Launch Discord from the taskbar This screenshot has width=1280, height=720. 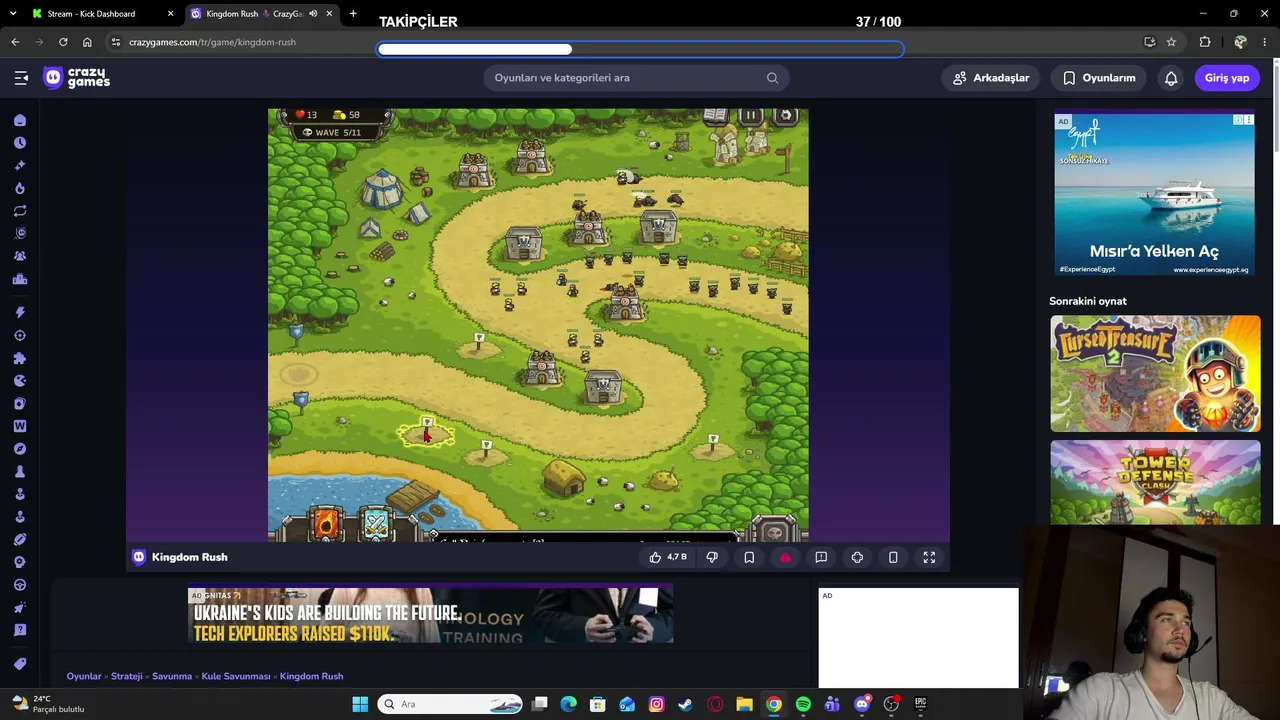coord(862,704)
